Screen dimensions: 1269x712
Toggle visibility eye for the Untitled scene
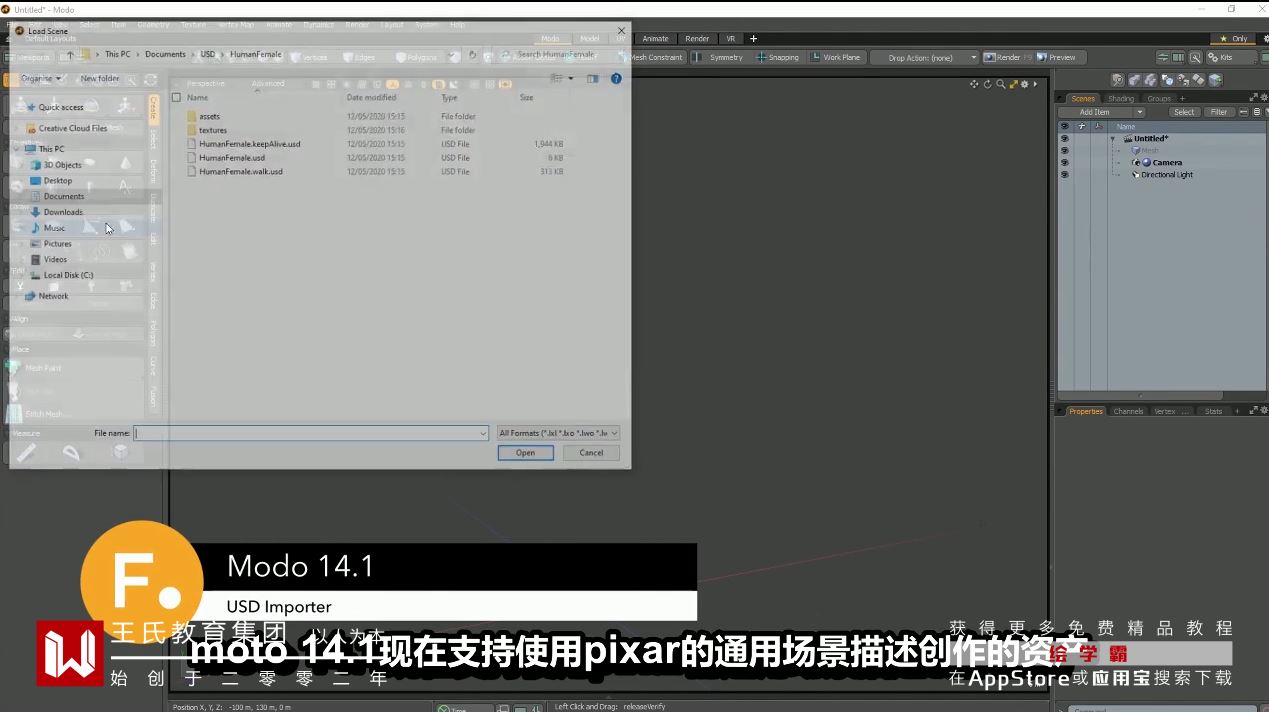click(x=1064, y=138)
